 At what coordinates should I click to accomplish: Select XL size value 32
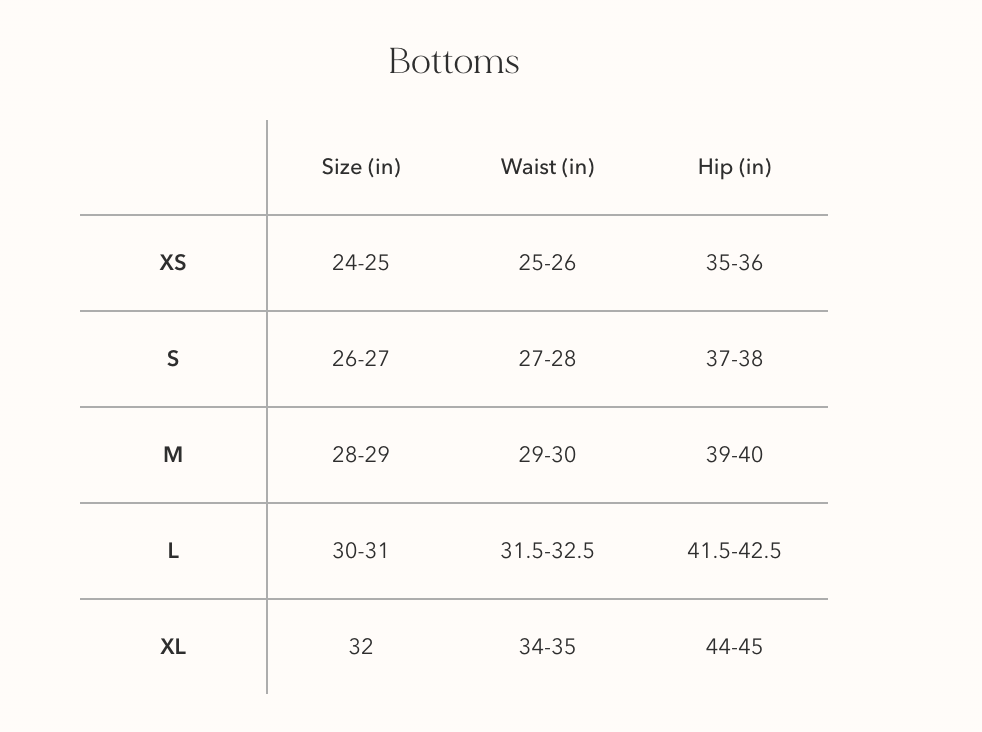pyautogui.click(x=361, y=647)
